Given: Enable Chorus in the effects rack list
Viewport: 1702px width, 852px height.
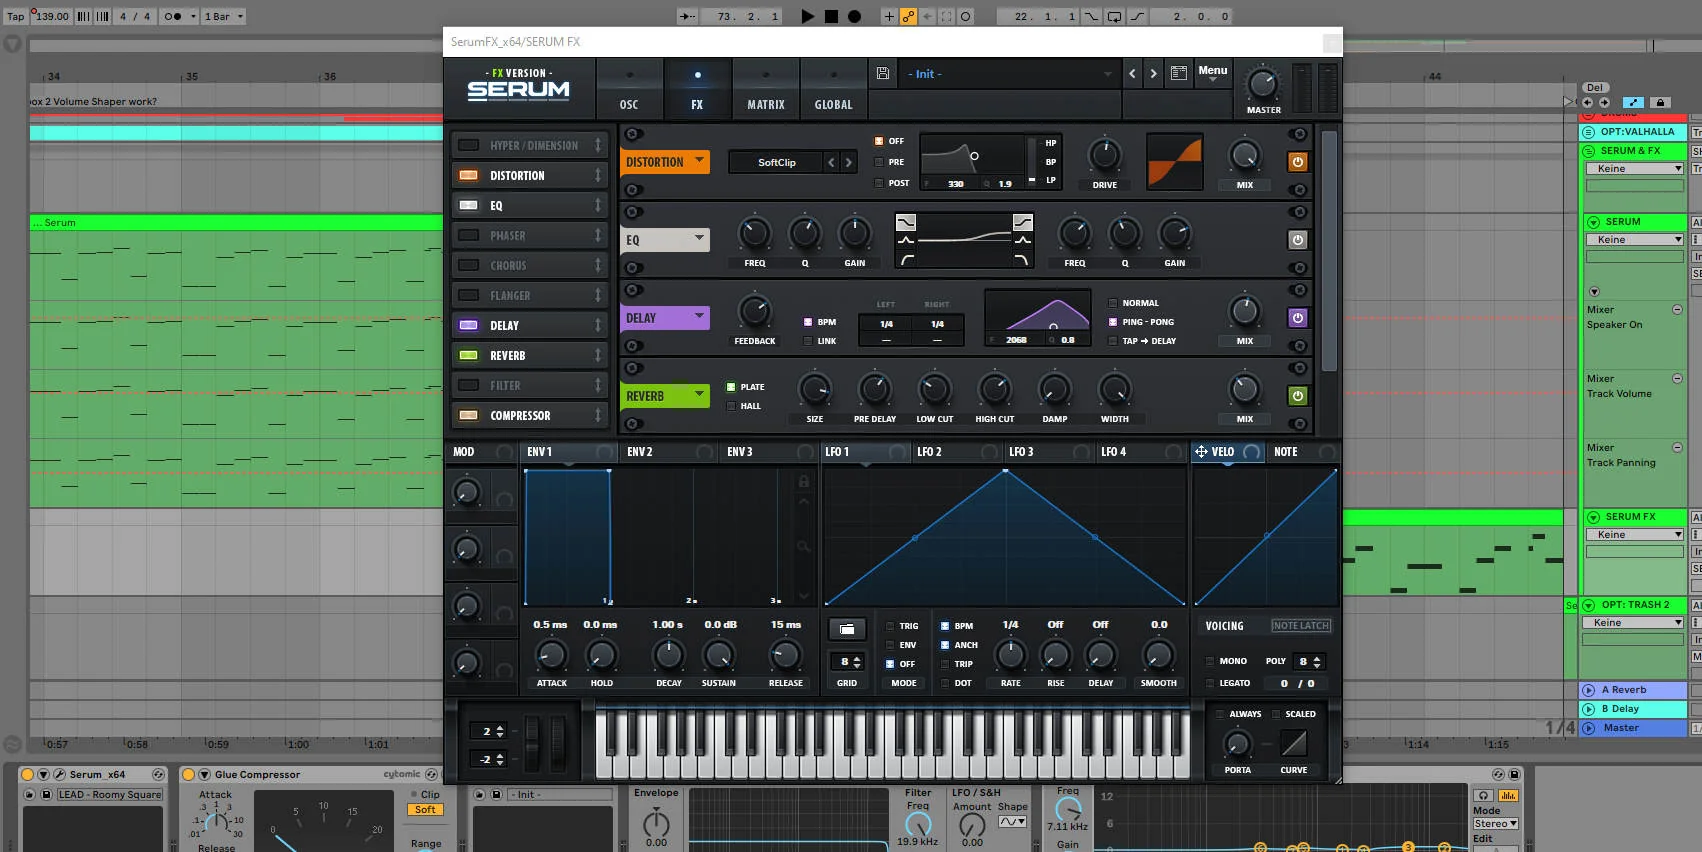Looking at the screenshot, I should [x=468, y=265].
